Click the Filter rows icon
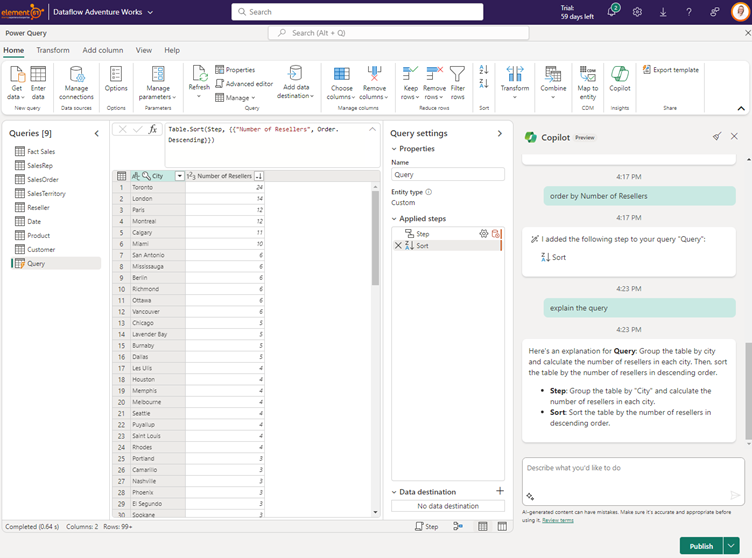This screenshot has width=752, height=558. click(457, 78)
